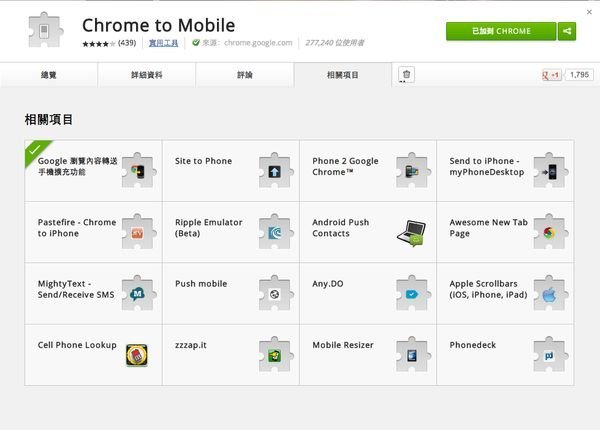Image resolution: width=600 pixels, height=430 pixels.
Task: Click the 已加到 CHROME button
Action: click(501, 31)
